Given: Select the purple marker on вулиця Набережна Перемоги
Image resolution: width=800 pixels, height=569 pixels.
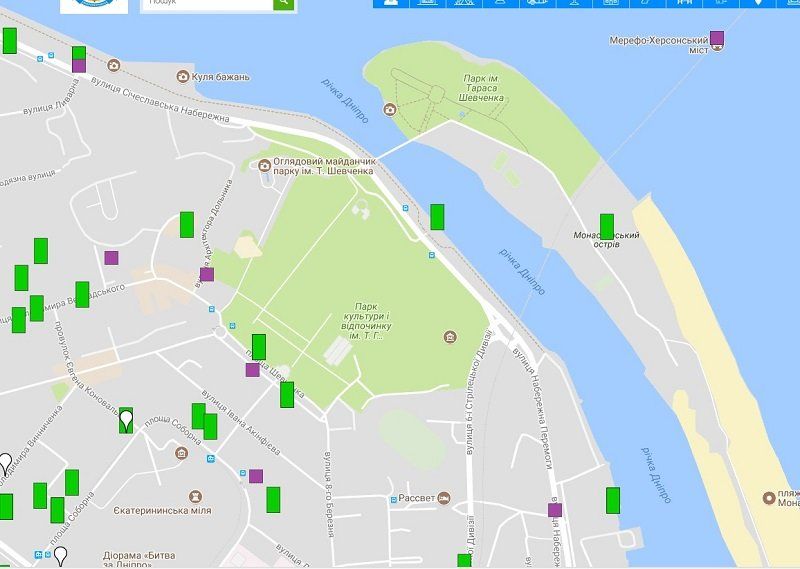Looking at the screenshot, I should (x=555, y=510).
